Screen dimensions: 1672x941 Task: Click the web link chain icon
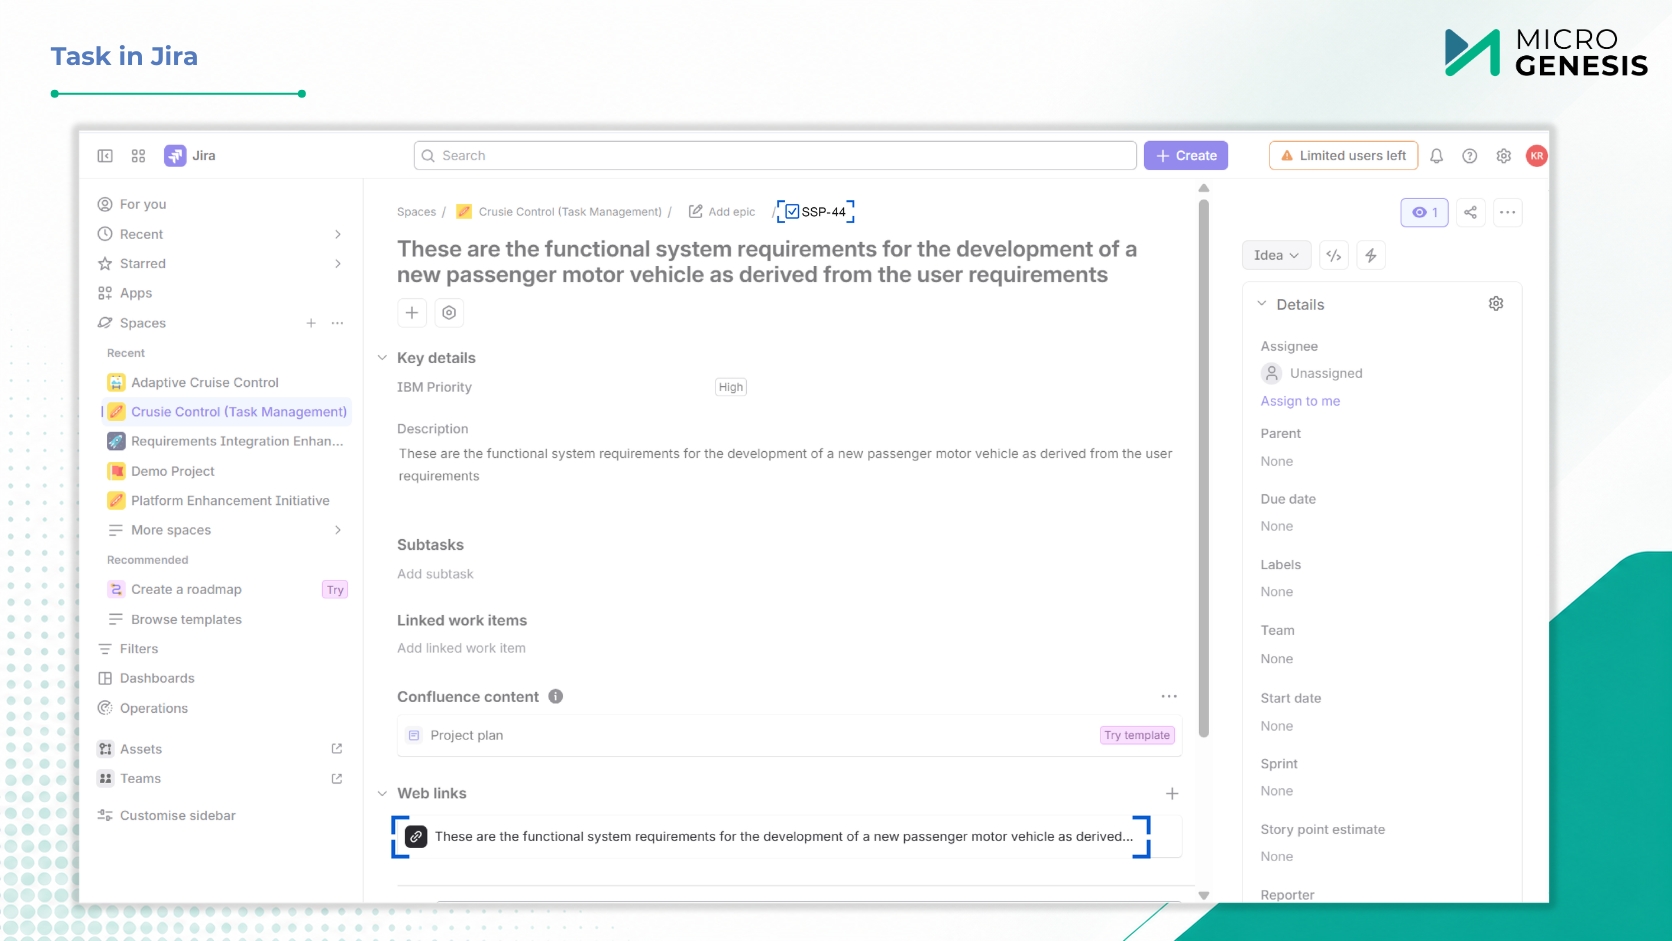tap(416, 837)
